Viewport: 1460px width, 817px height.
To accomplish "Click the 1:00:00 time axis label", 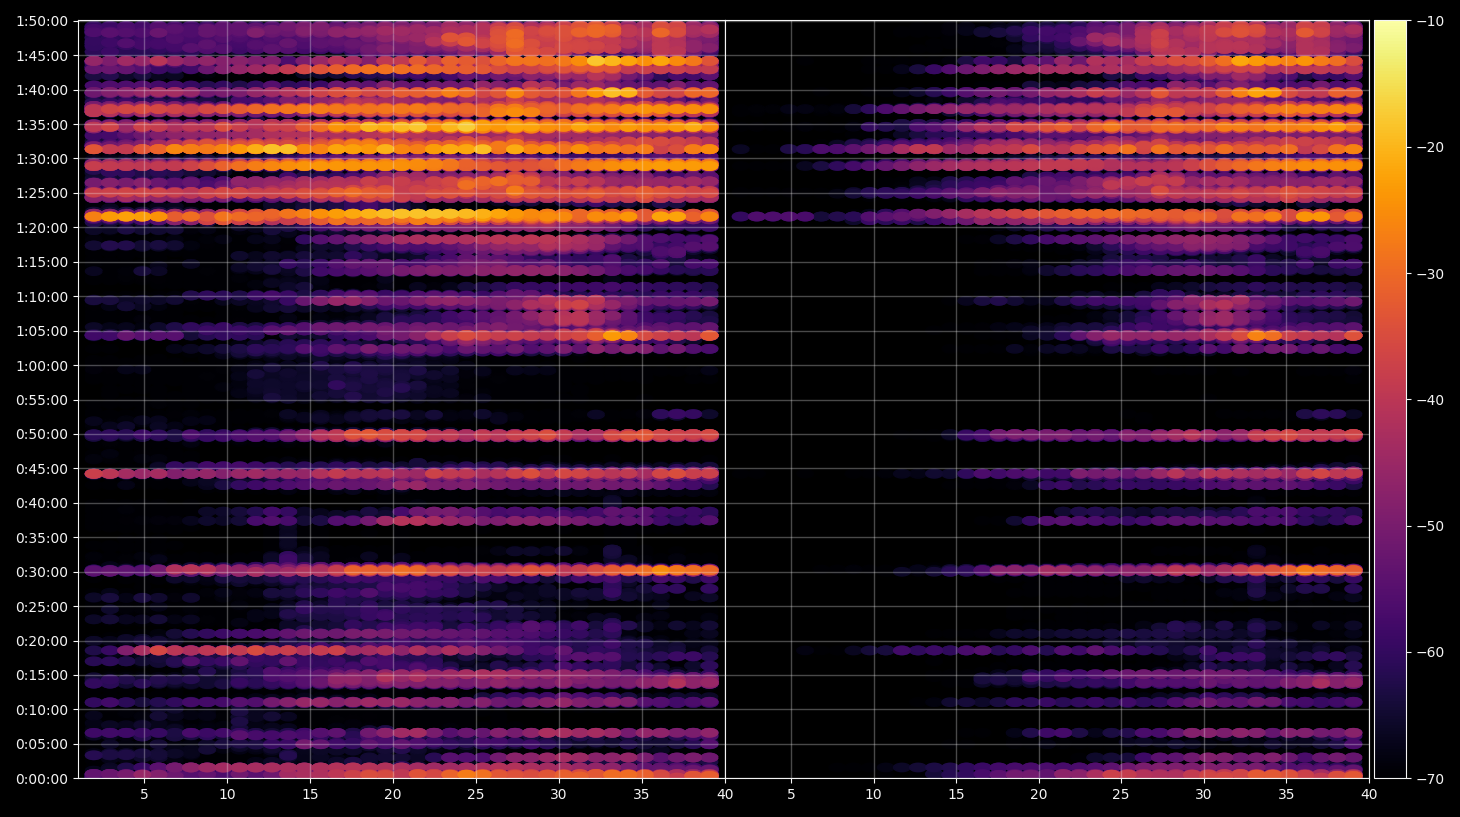I will (42, 366).
